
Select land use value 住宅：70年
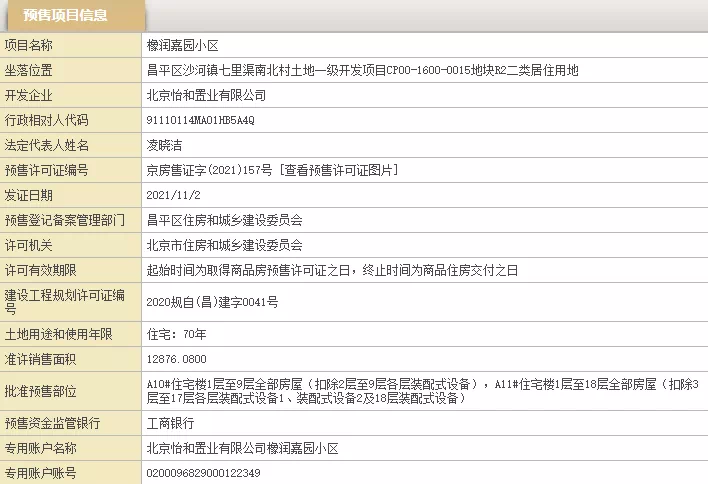click(x=177, y=334)
